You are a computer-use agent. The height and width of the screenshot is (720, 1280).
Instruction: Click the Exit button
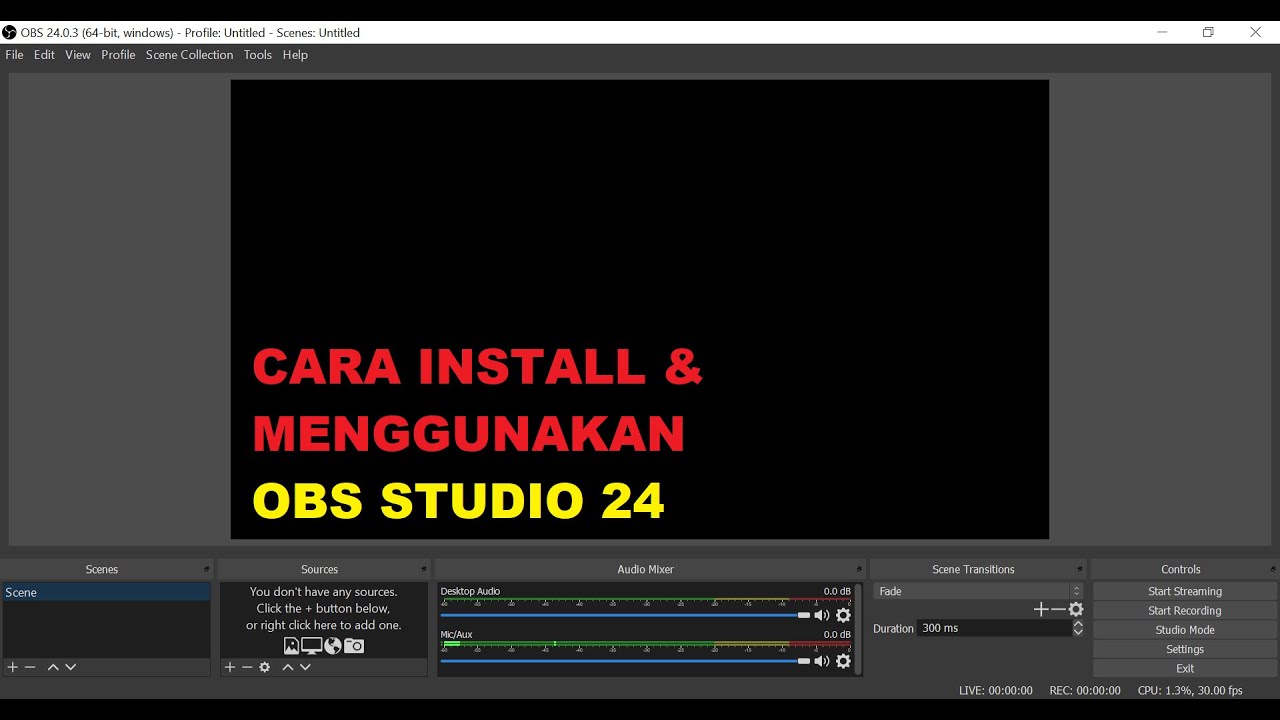click(x=1185, y=669)
